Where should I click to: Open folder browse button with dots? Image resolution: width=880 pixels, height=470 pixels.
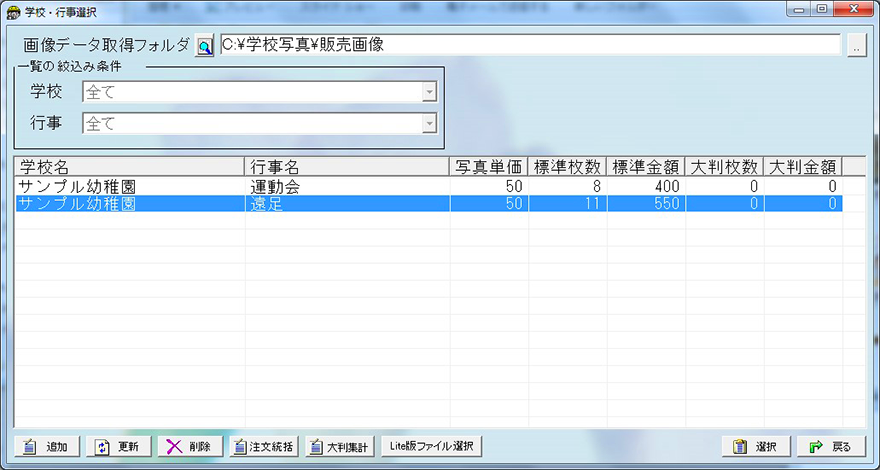856,45
